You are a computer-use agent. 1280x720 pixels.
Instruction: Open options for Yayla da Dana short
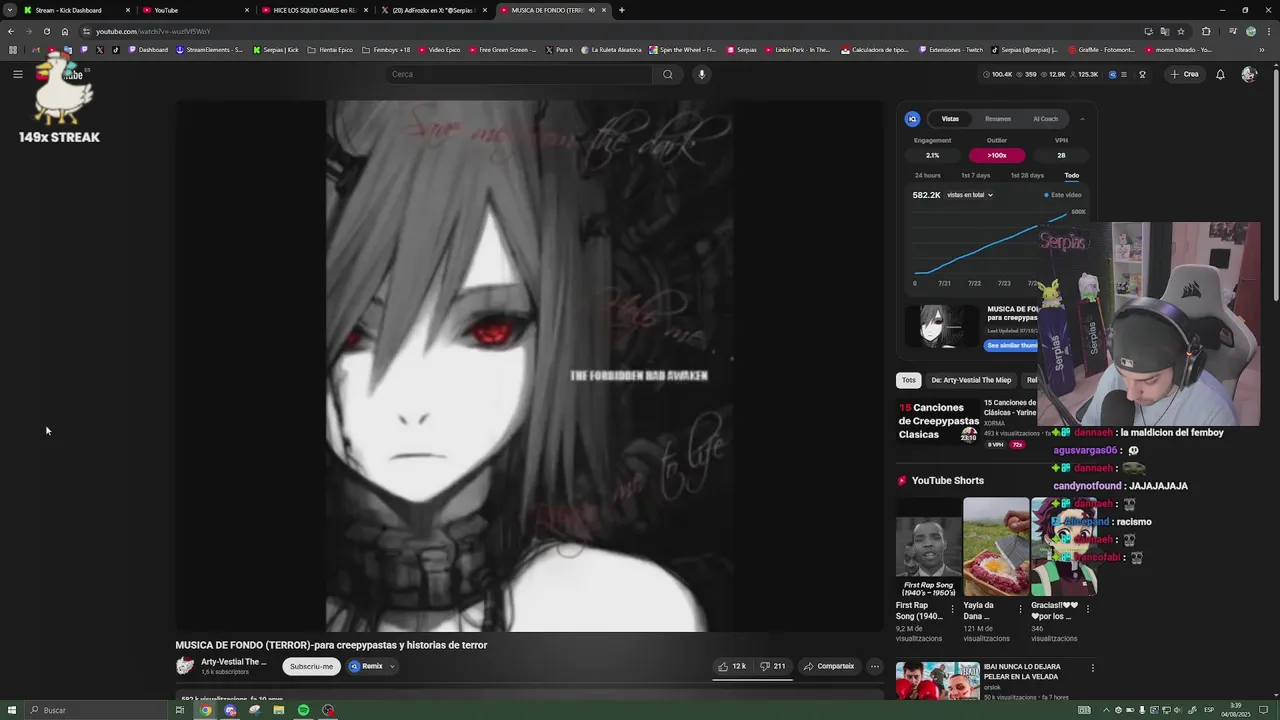[x=1020, y=608]
